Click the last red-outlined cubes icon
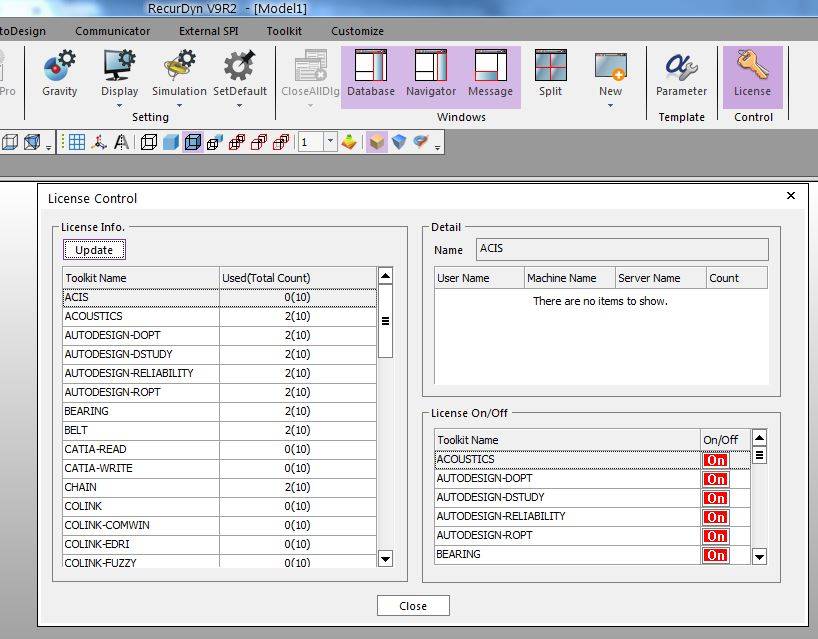 [x=281, y=142]
